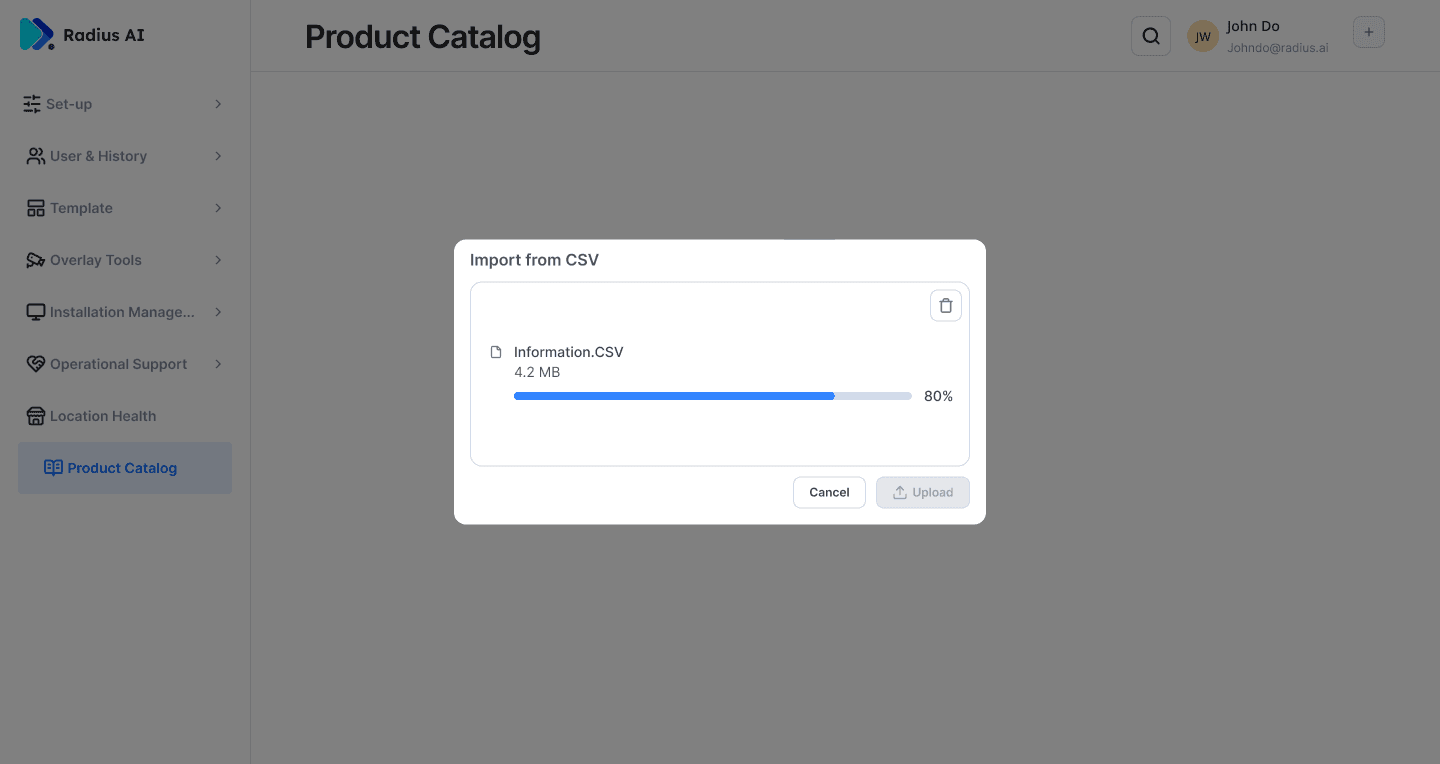Click the Information.CSV file icon
Viewport: 1440px width, 764px height.
(x=496, y=352)
